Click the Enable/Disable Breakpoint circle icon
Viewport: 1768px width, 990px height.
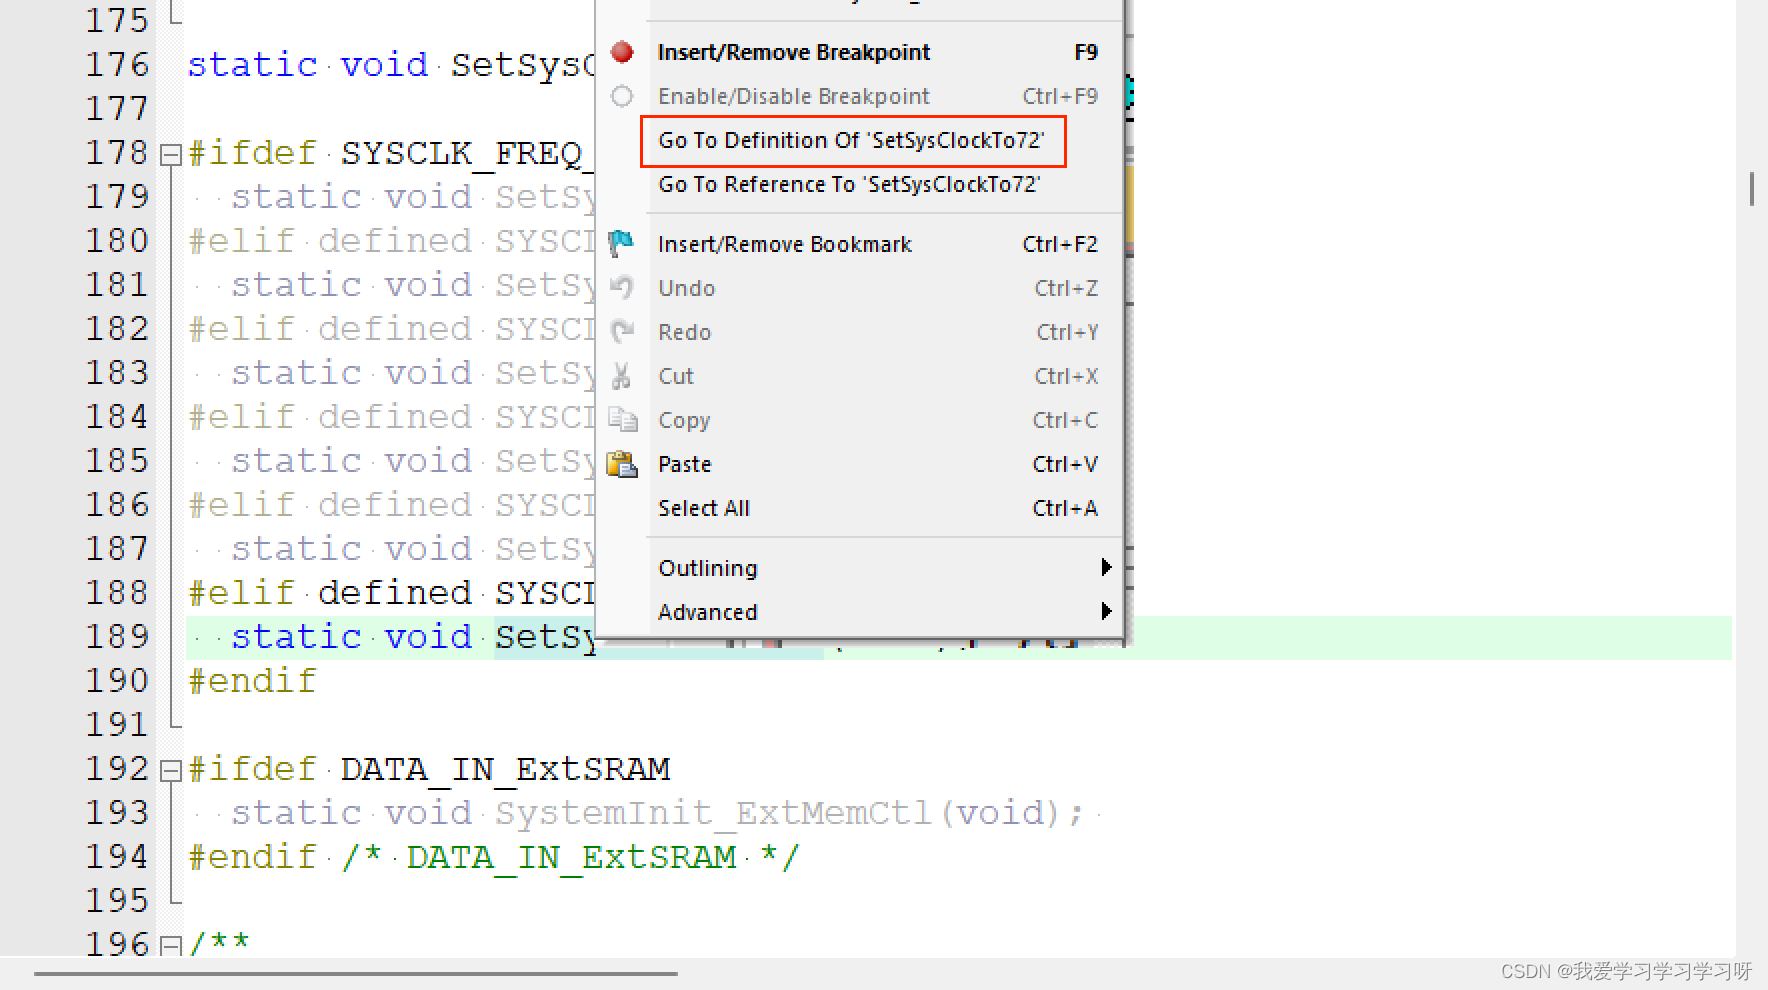coord(622,96)
